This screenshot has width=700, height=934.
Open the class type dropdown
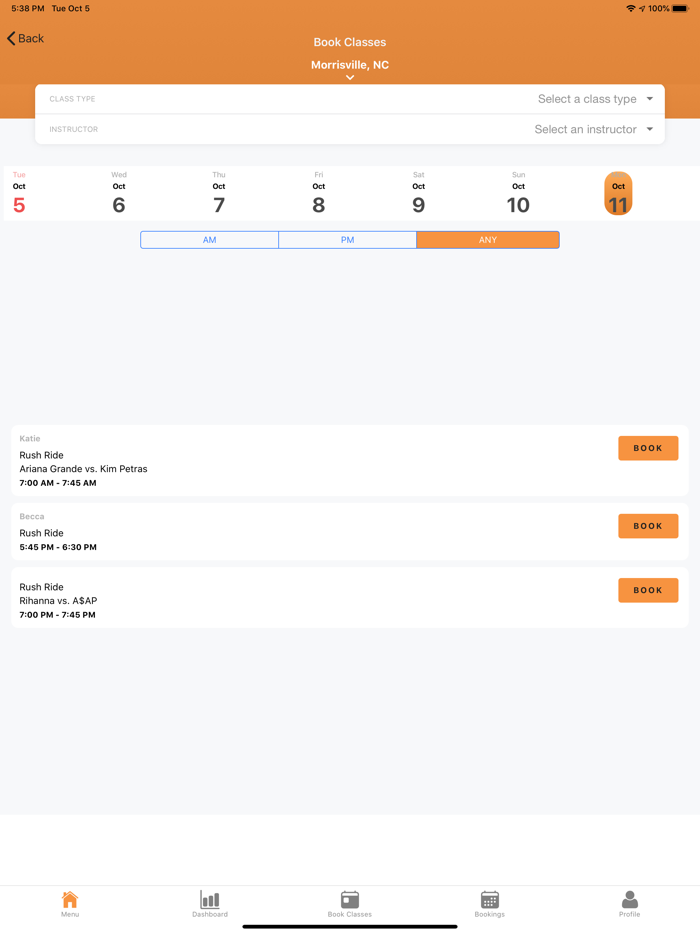595,99
